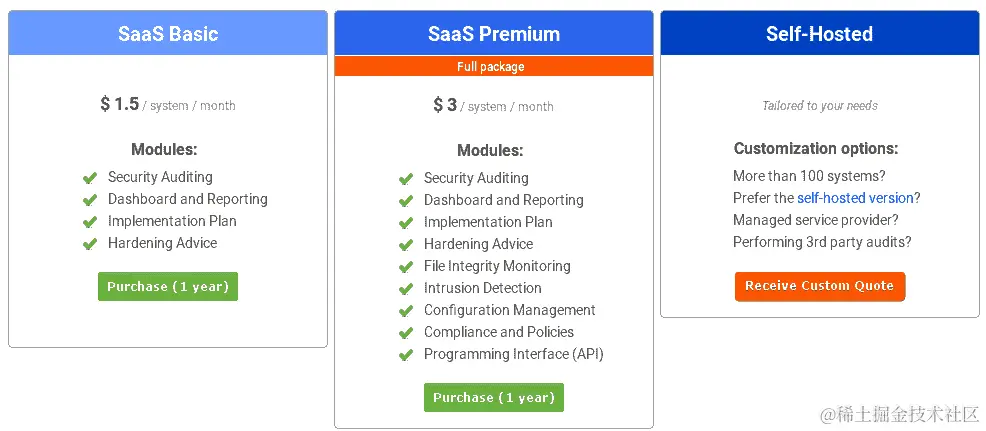This screenshot has width=986, height=431.
Task: Select the SaaS Basic plan header
Action: pyautogui.click(x=168, y=34)
